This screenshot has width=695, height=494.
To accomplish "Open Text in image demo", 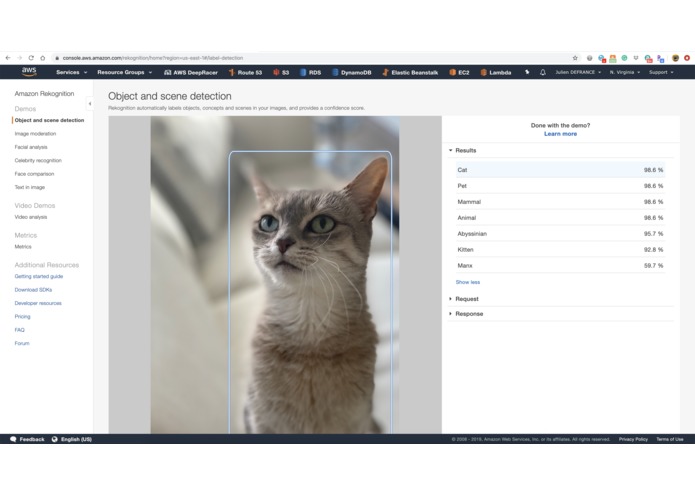I will [x=30, y=187].
